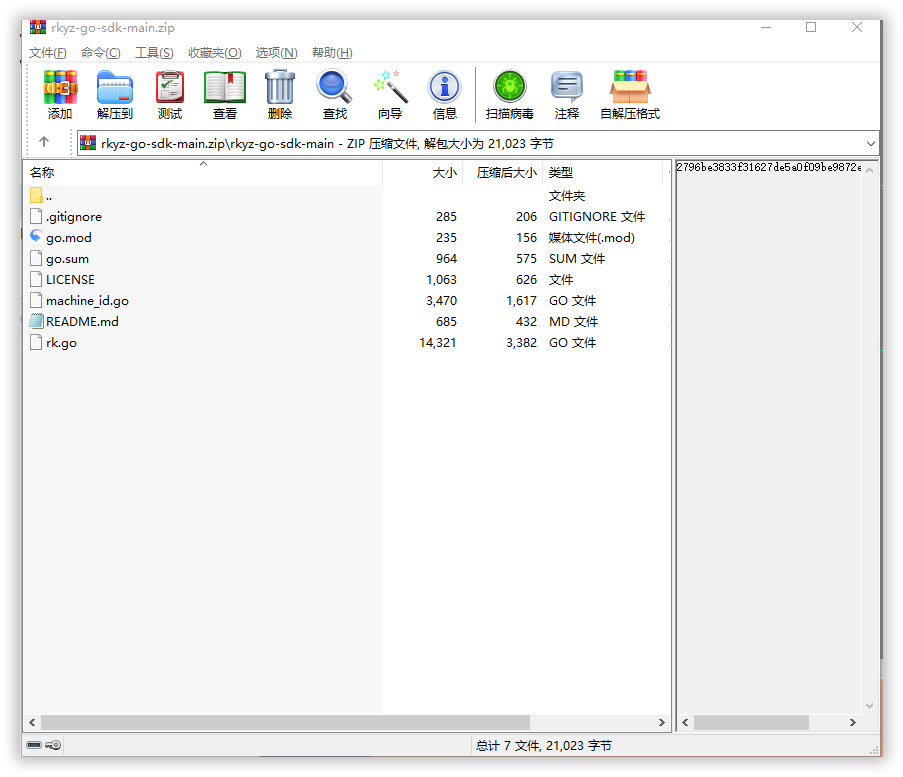Open the 命令(C) menu
The image size is (903, 777).
[101, 53]
